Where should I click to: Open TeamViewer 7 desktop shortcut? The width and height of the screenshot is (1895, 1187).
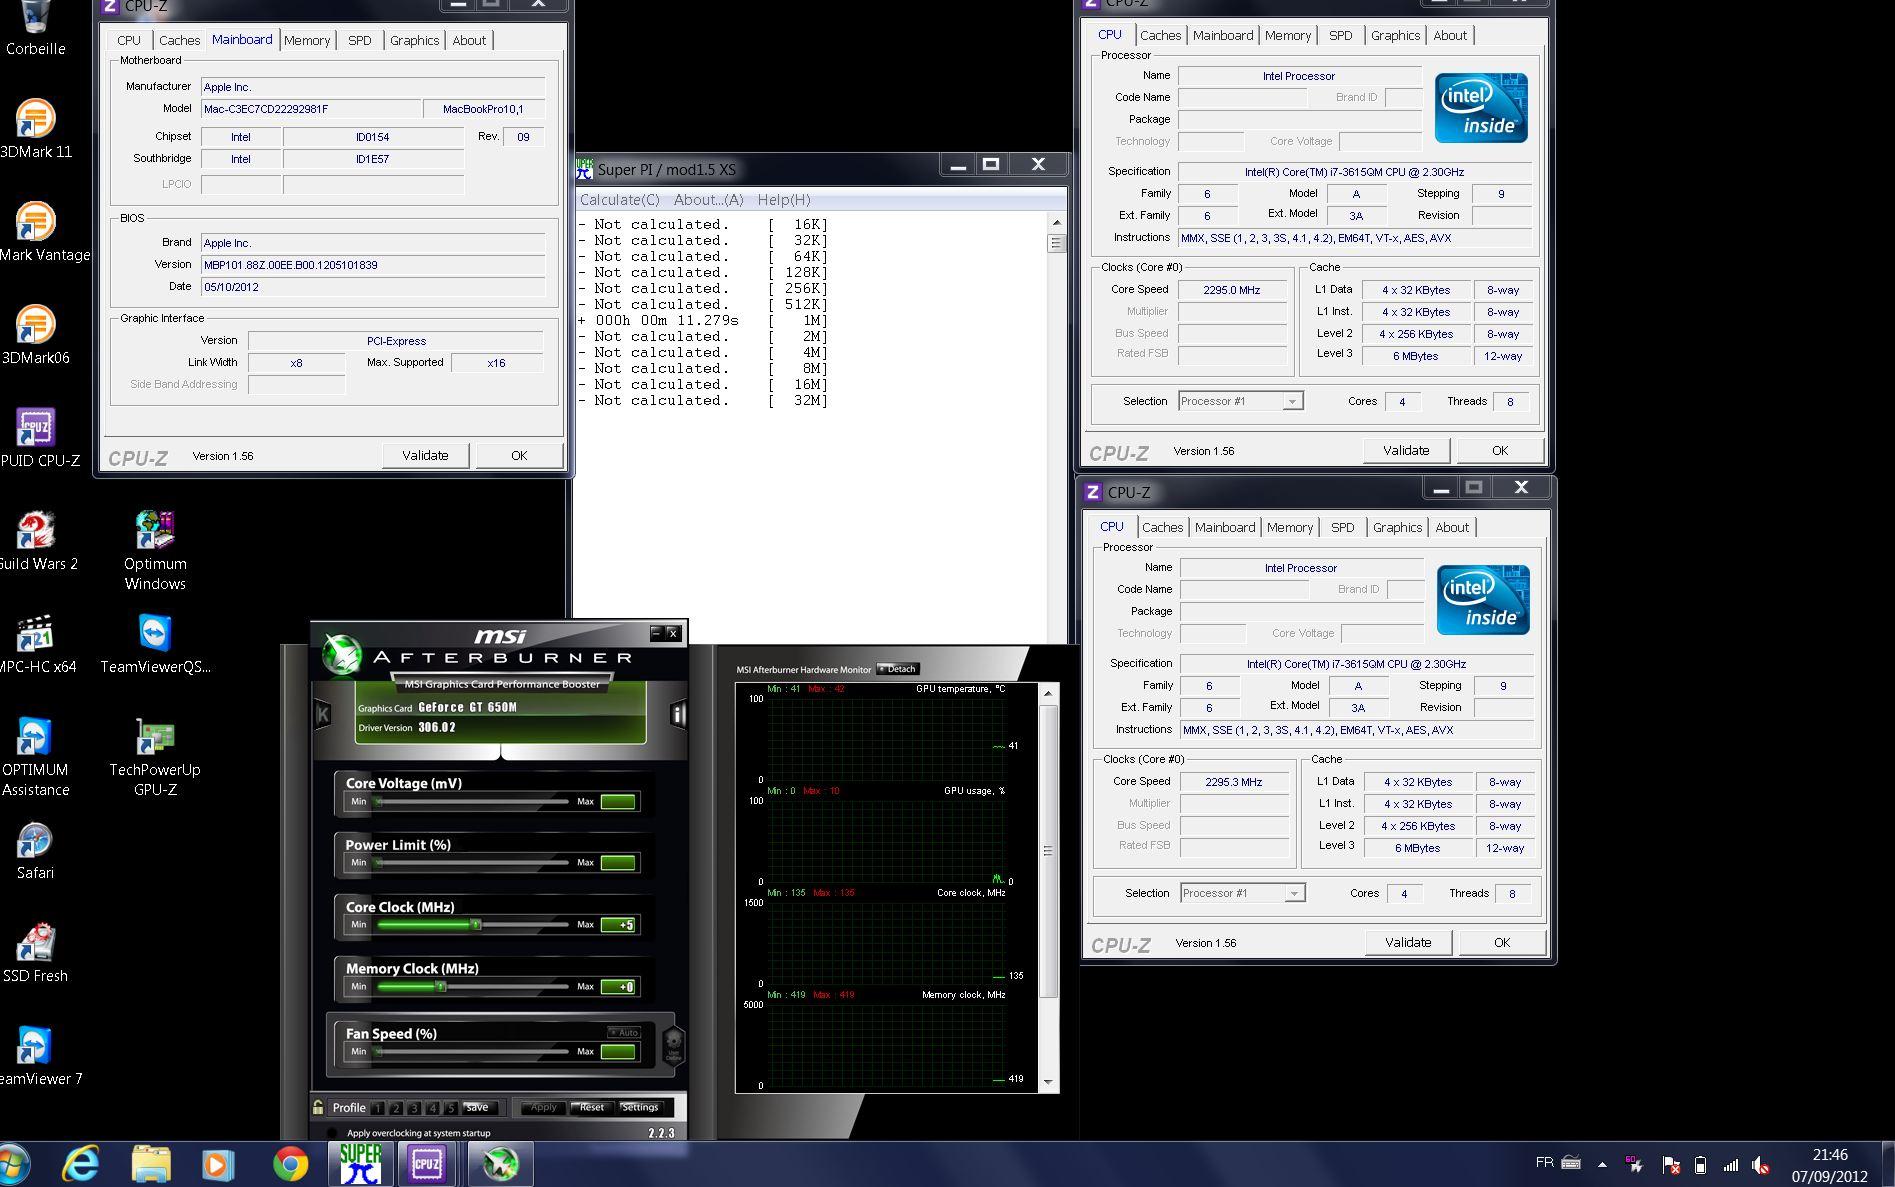click(x=38, y=1056)
